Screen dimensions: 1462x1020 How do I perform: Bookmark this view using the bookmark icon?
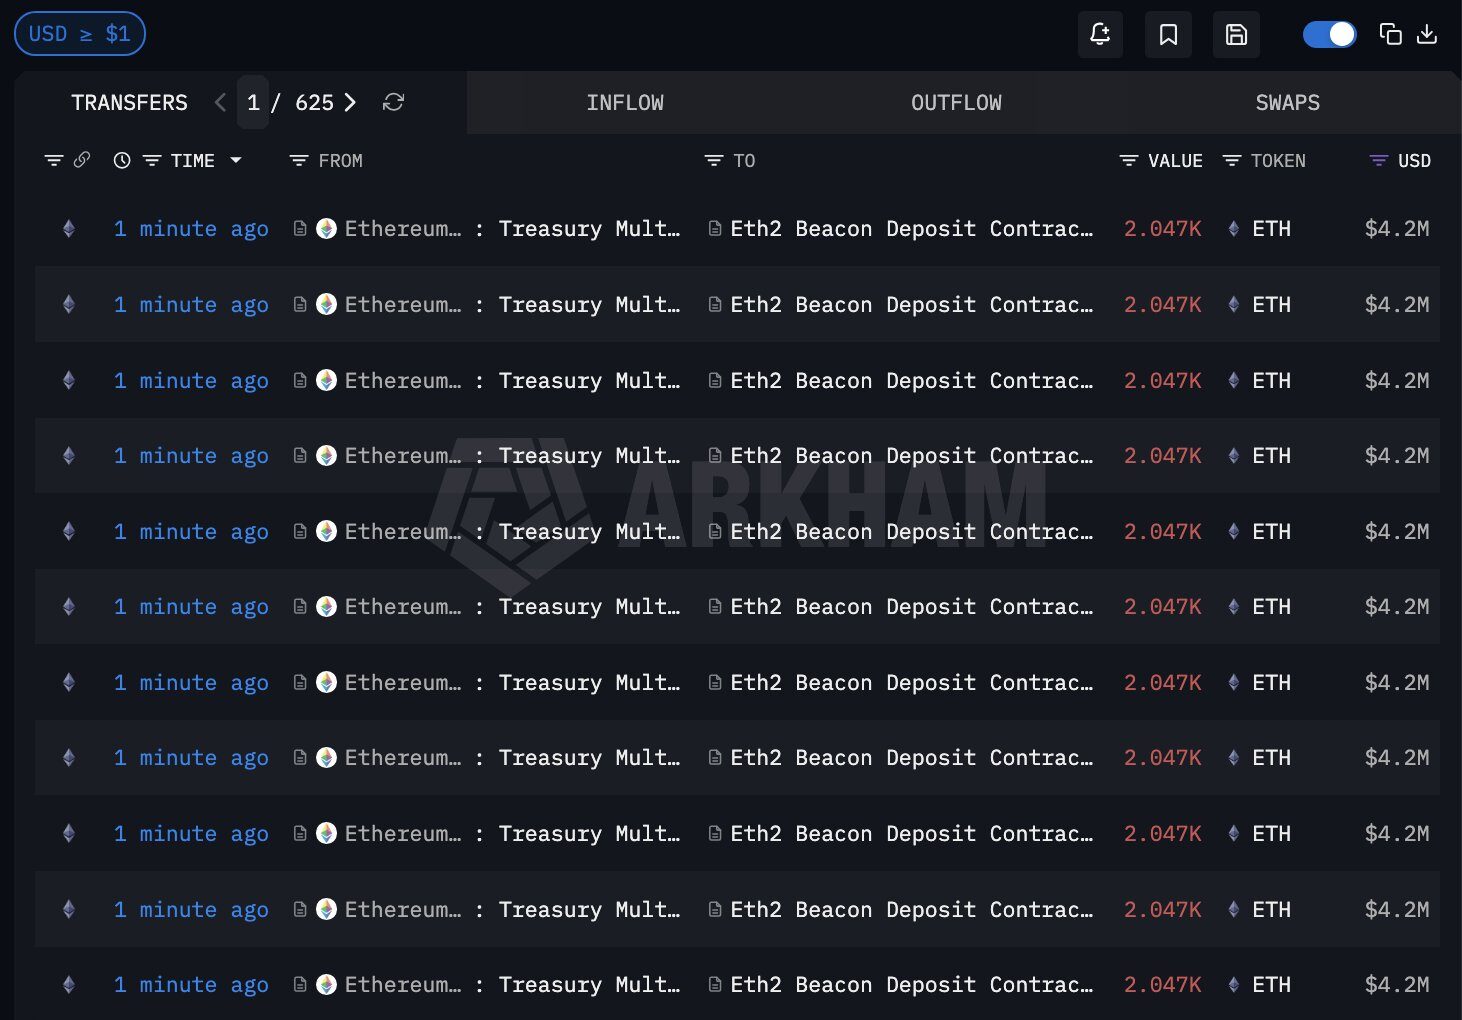click(x=1168, y=33)
